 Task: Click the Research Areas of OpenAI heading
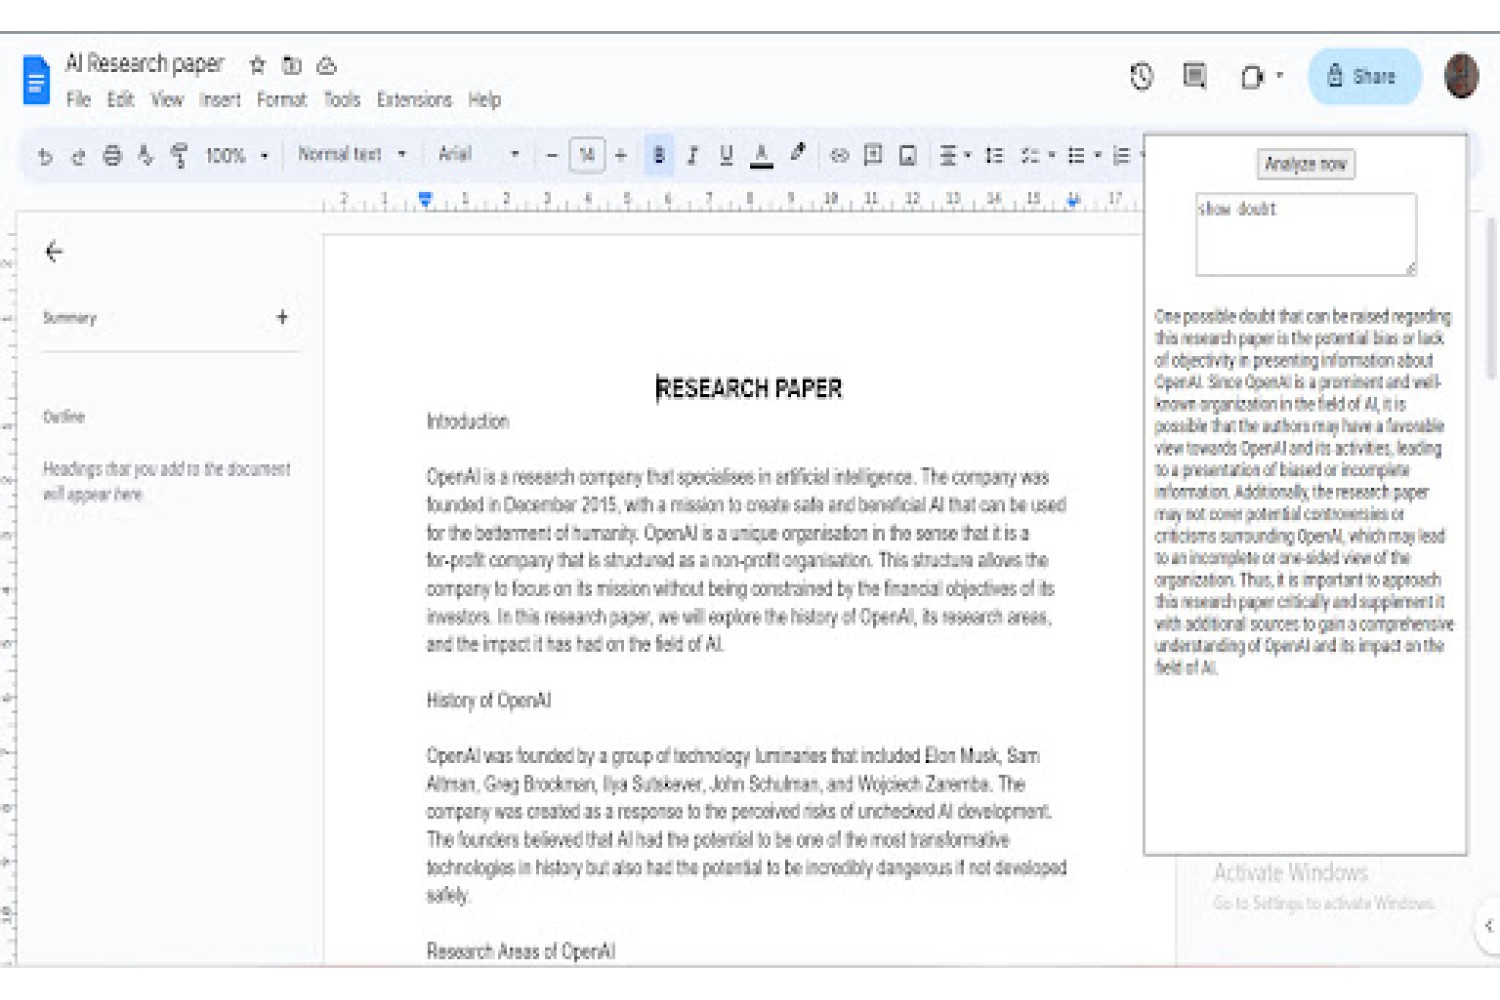click(520, 951)
